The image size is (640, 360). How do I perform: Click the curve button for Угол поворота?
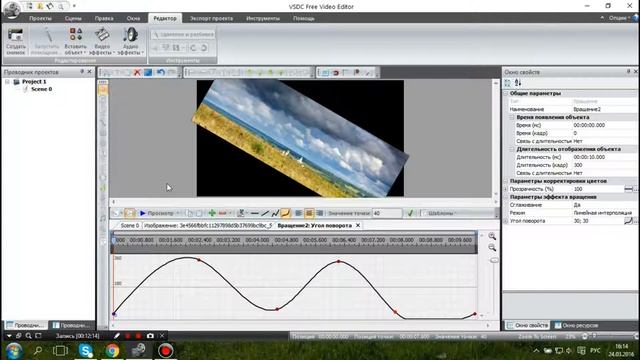(628, 221)
